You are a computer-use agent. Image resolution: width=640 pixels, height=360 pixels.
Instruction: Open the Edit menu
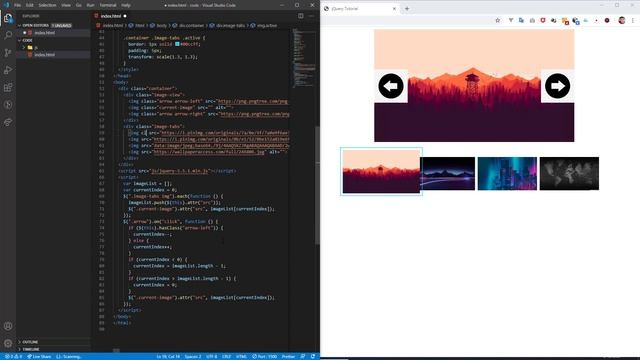30,5
